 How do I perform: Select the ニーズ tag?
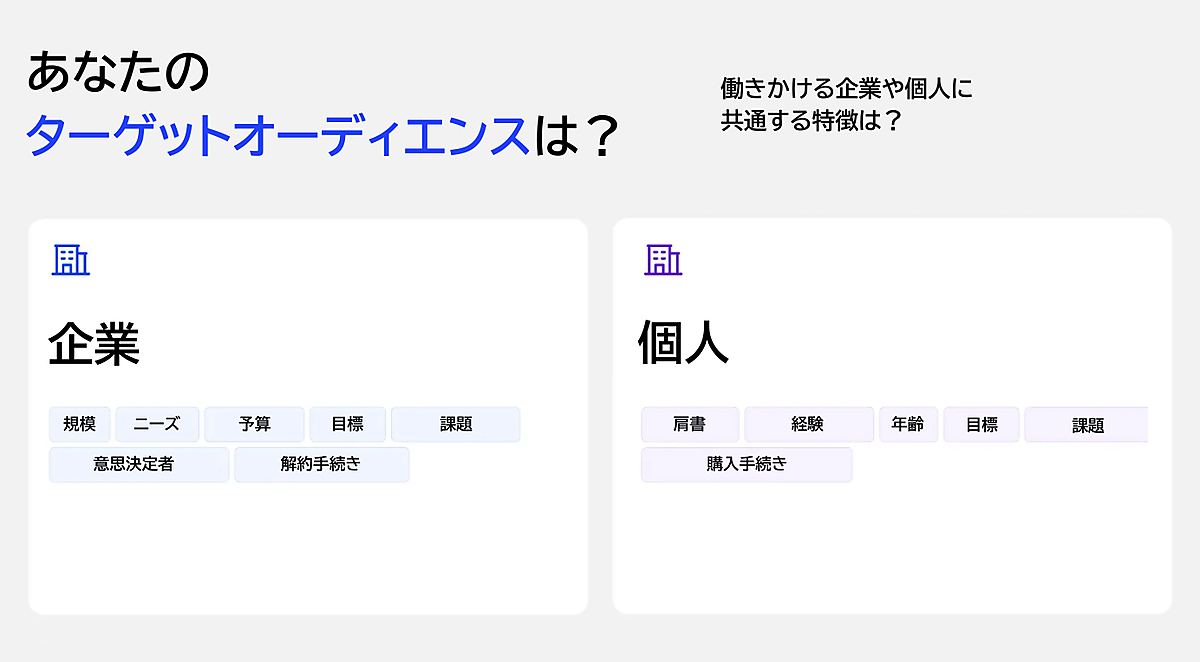[x=157, y=424]
